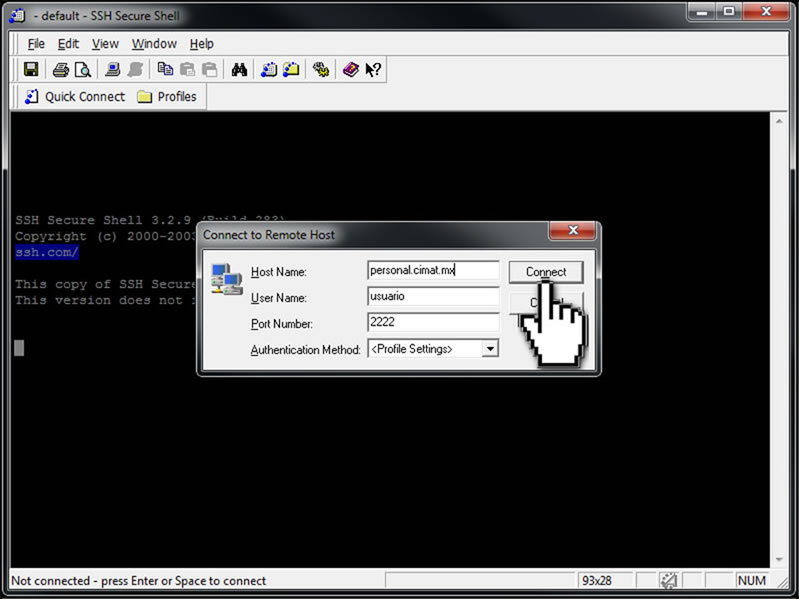The height and width of the screenshot is (600, 800).
Task: Focus the Port Number input field
Action: pyautogui.click(x=433, y=322)
